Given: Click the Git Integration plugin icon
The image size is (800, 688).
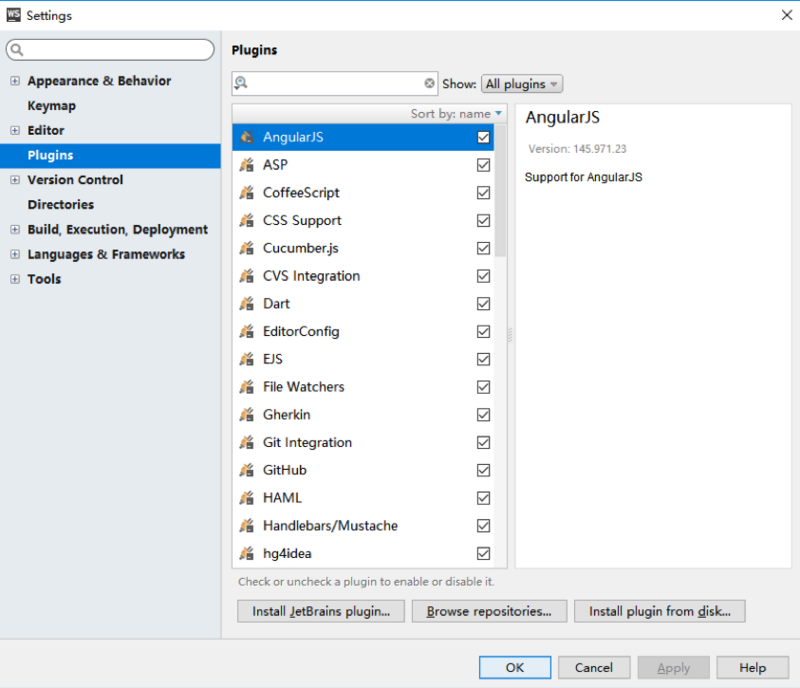Looking at the screenshot, I should [247, 442].
